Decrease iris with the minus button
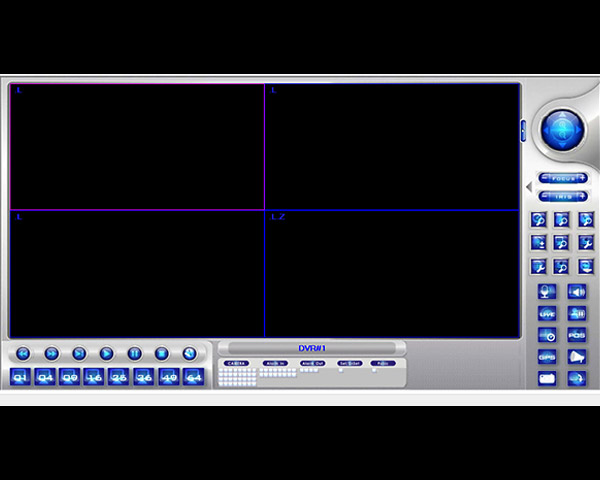This screenshot has width=600, height=480. tap(544, 196)
